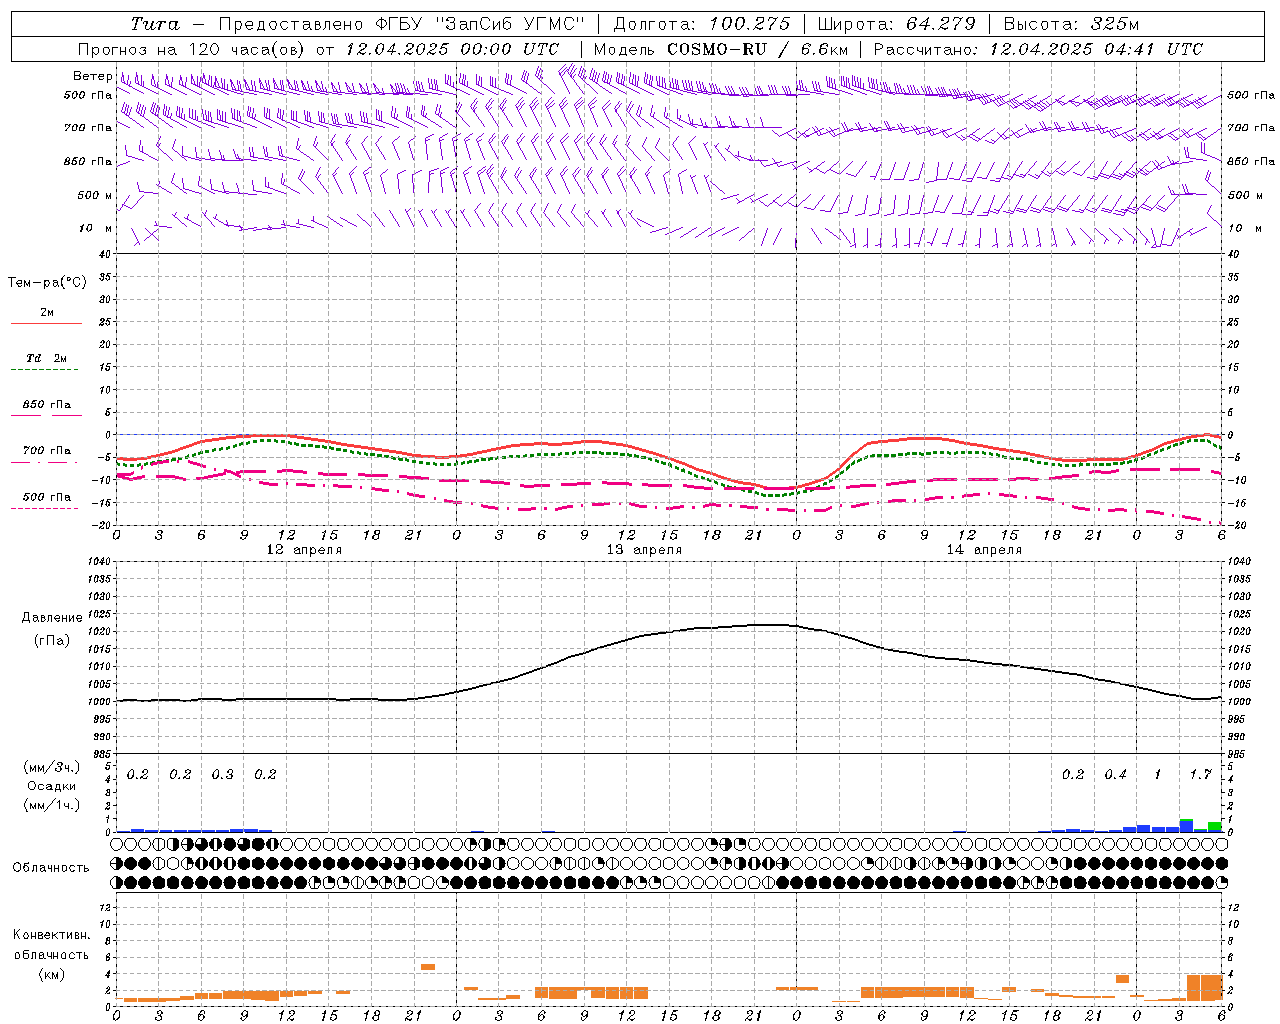Click "Прогноз на 120 часа(ов)" text
The height and width of the screenshot is (1024, 1280).
(192, 49)
